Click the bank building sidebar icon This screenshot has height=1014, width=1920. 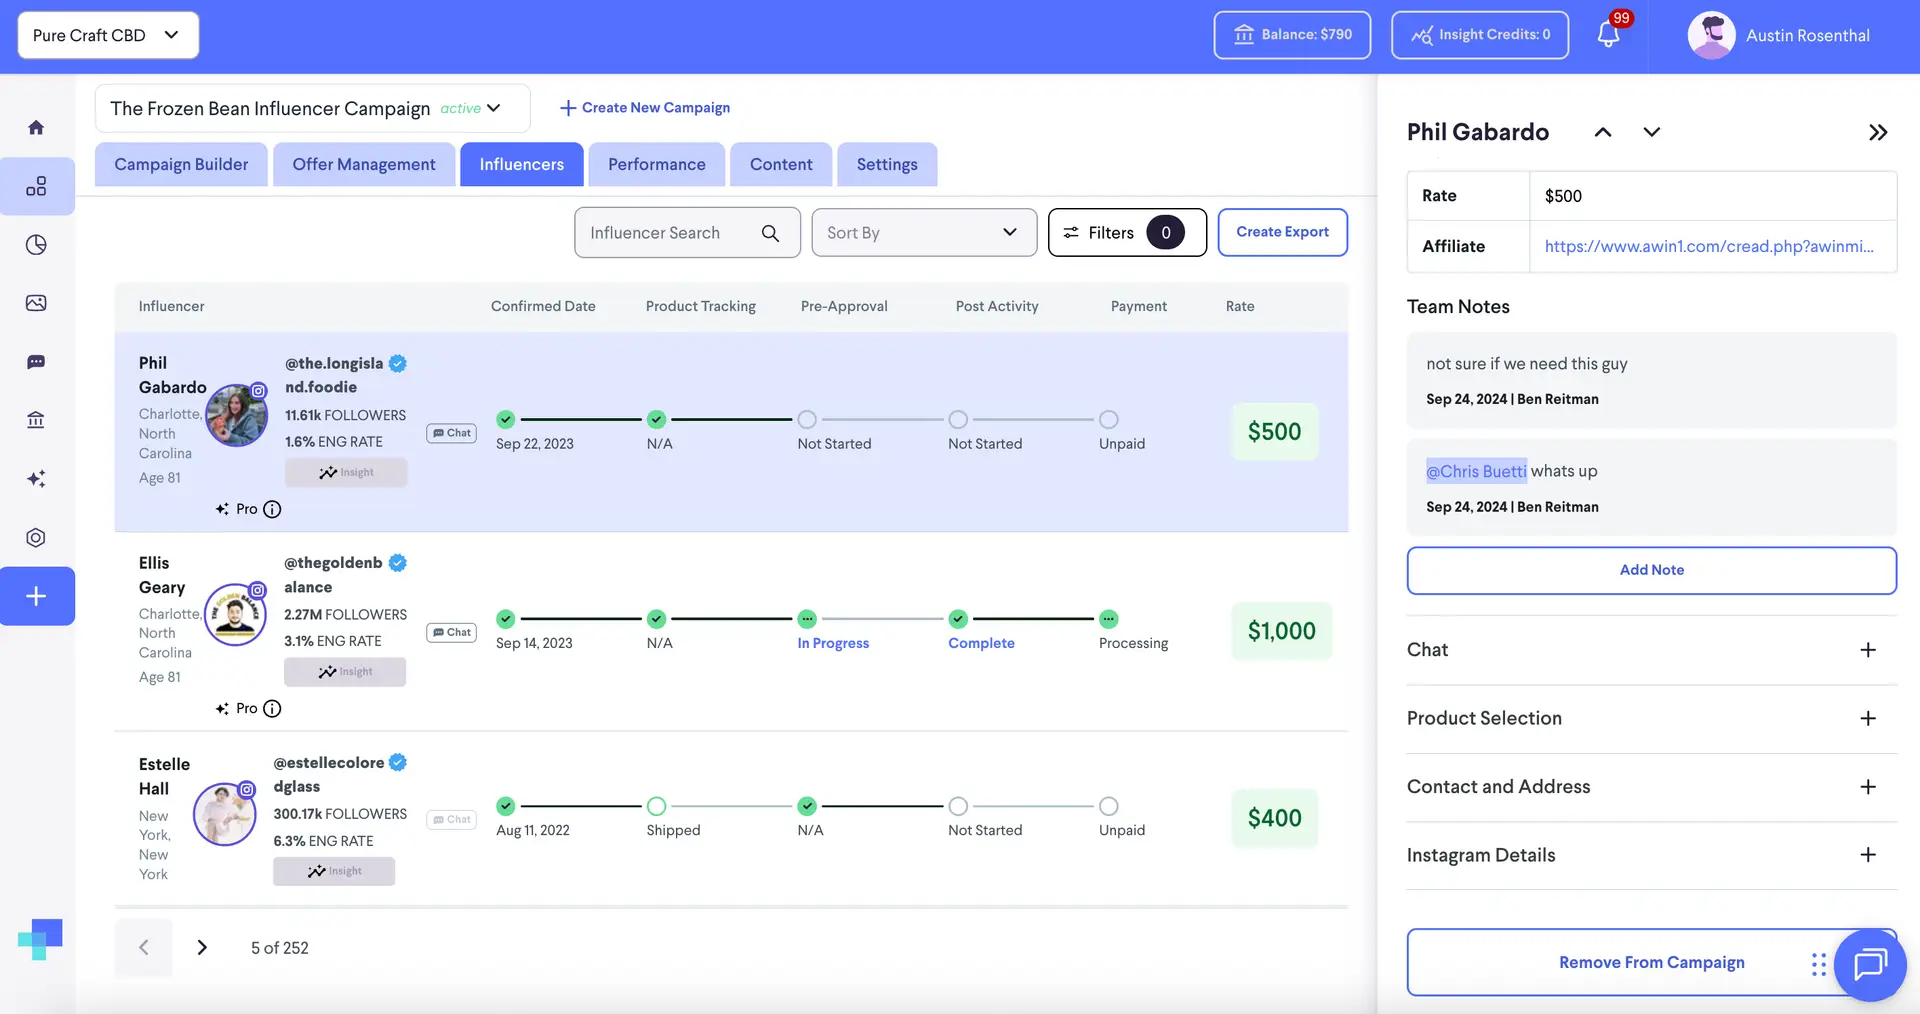(36, 420)
